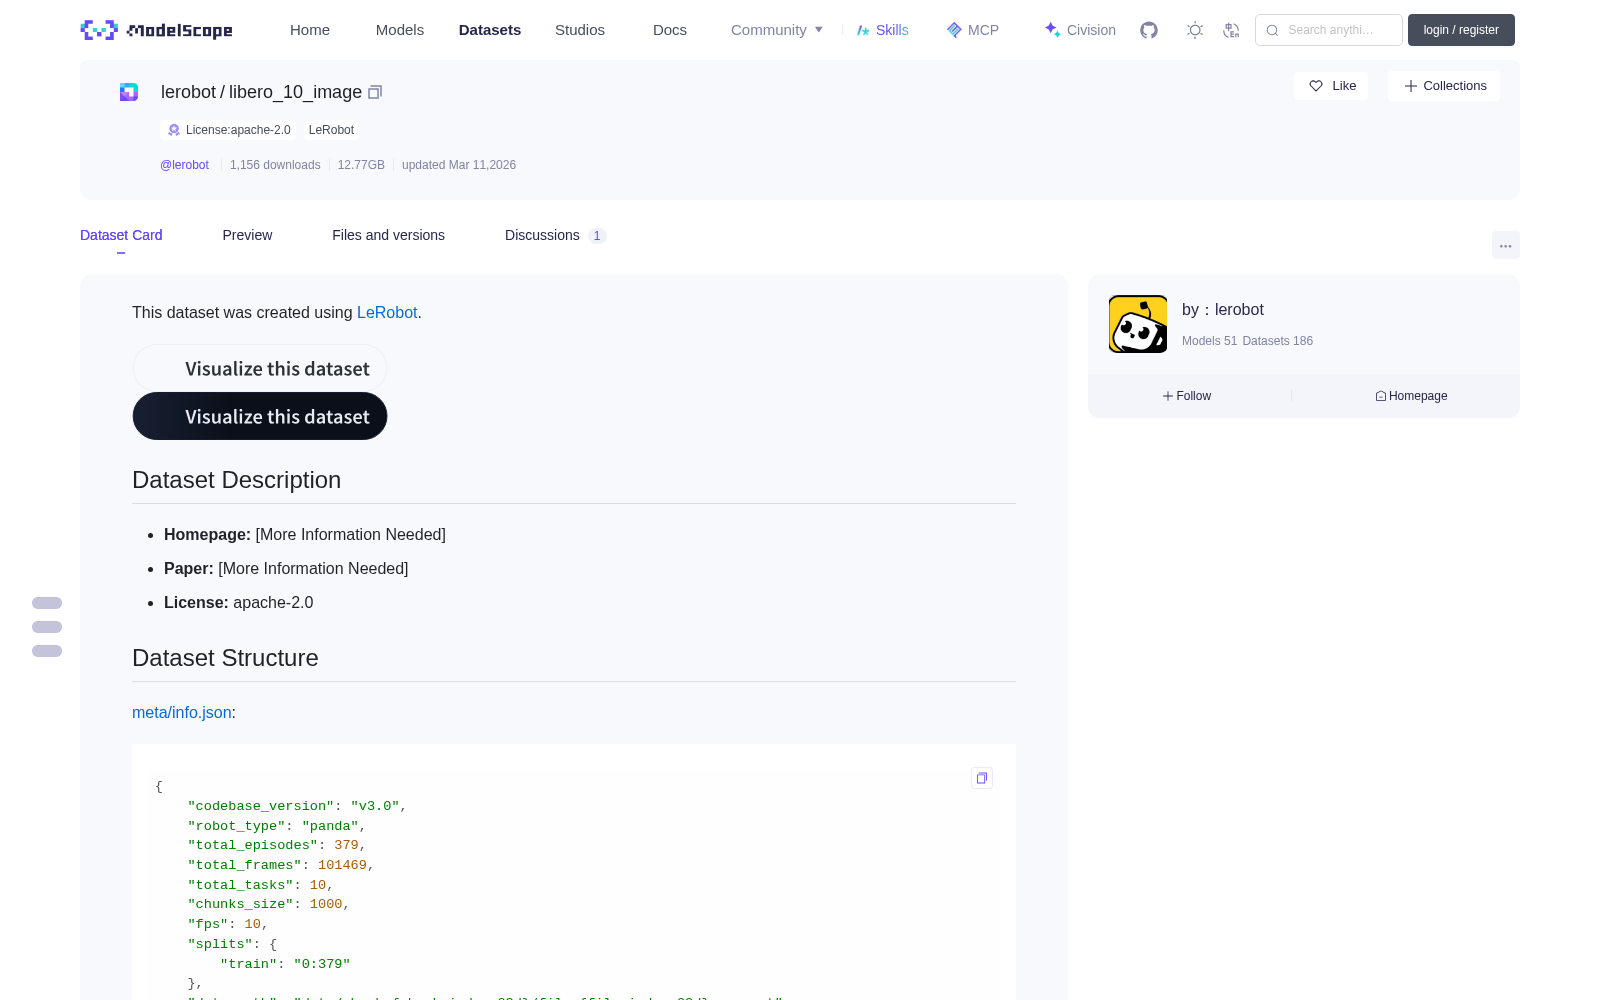
Task: Open the Docs menu item
Action: (x=670, y=30)
